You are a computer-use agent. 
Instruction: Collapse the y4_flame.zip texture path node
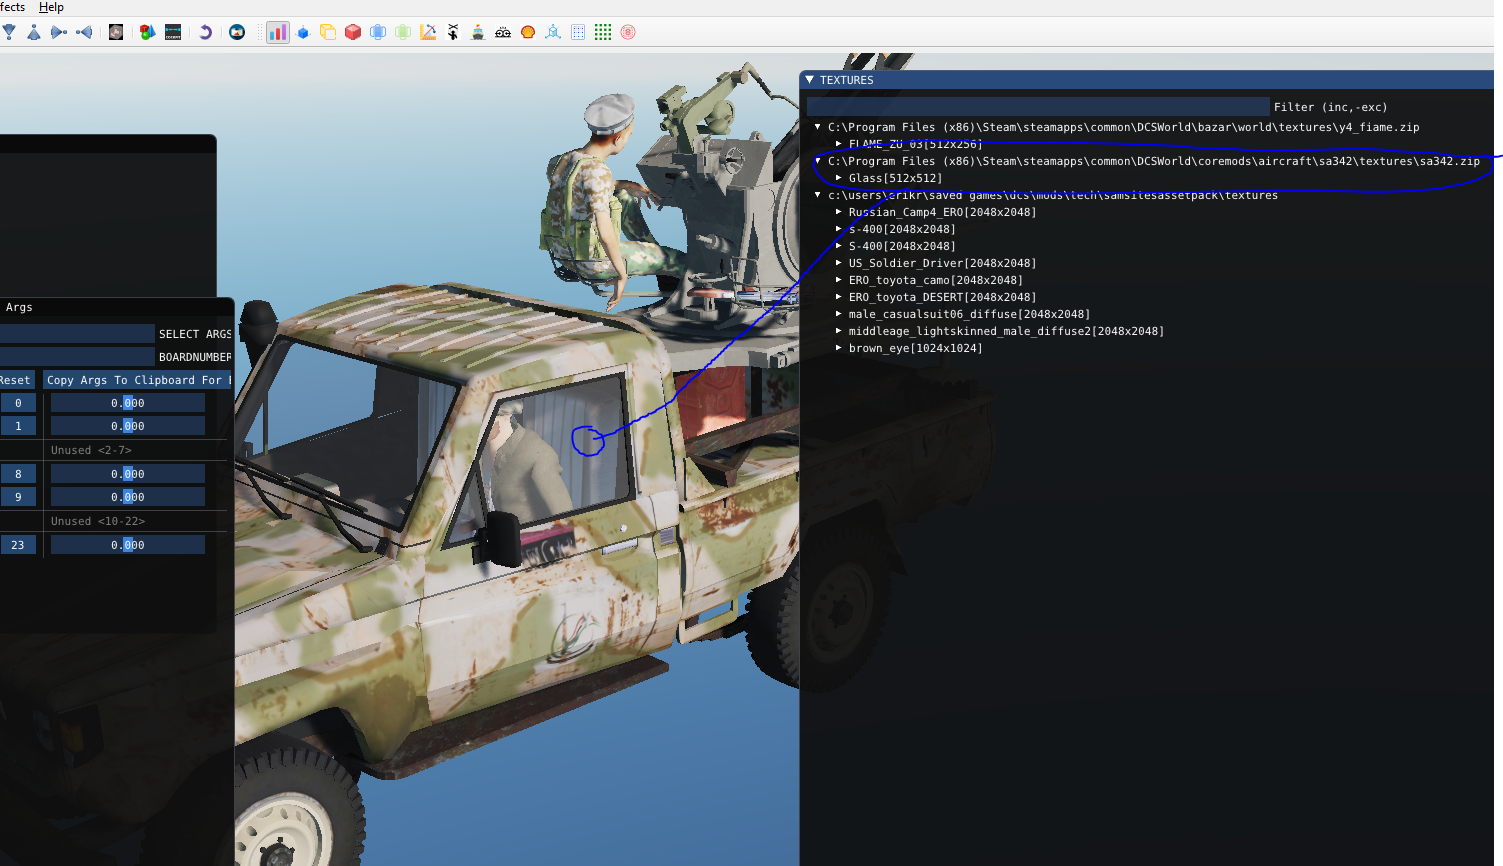pos(818,127)
